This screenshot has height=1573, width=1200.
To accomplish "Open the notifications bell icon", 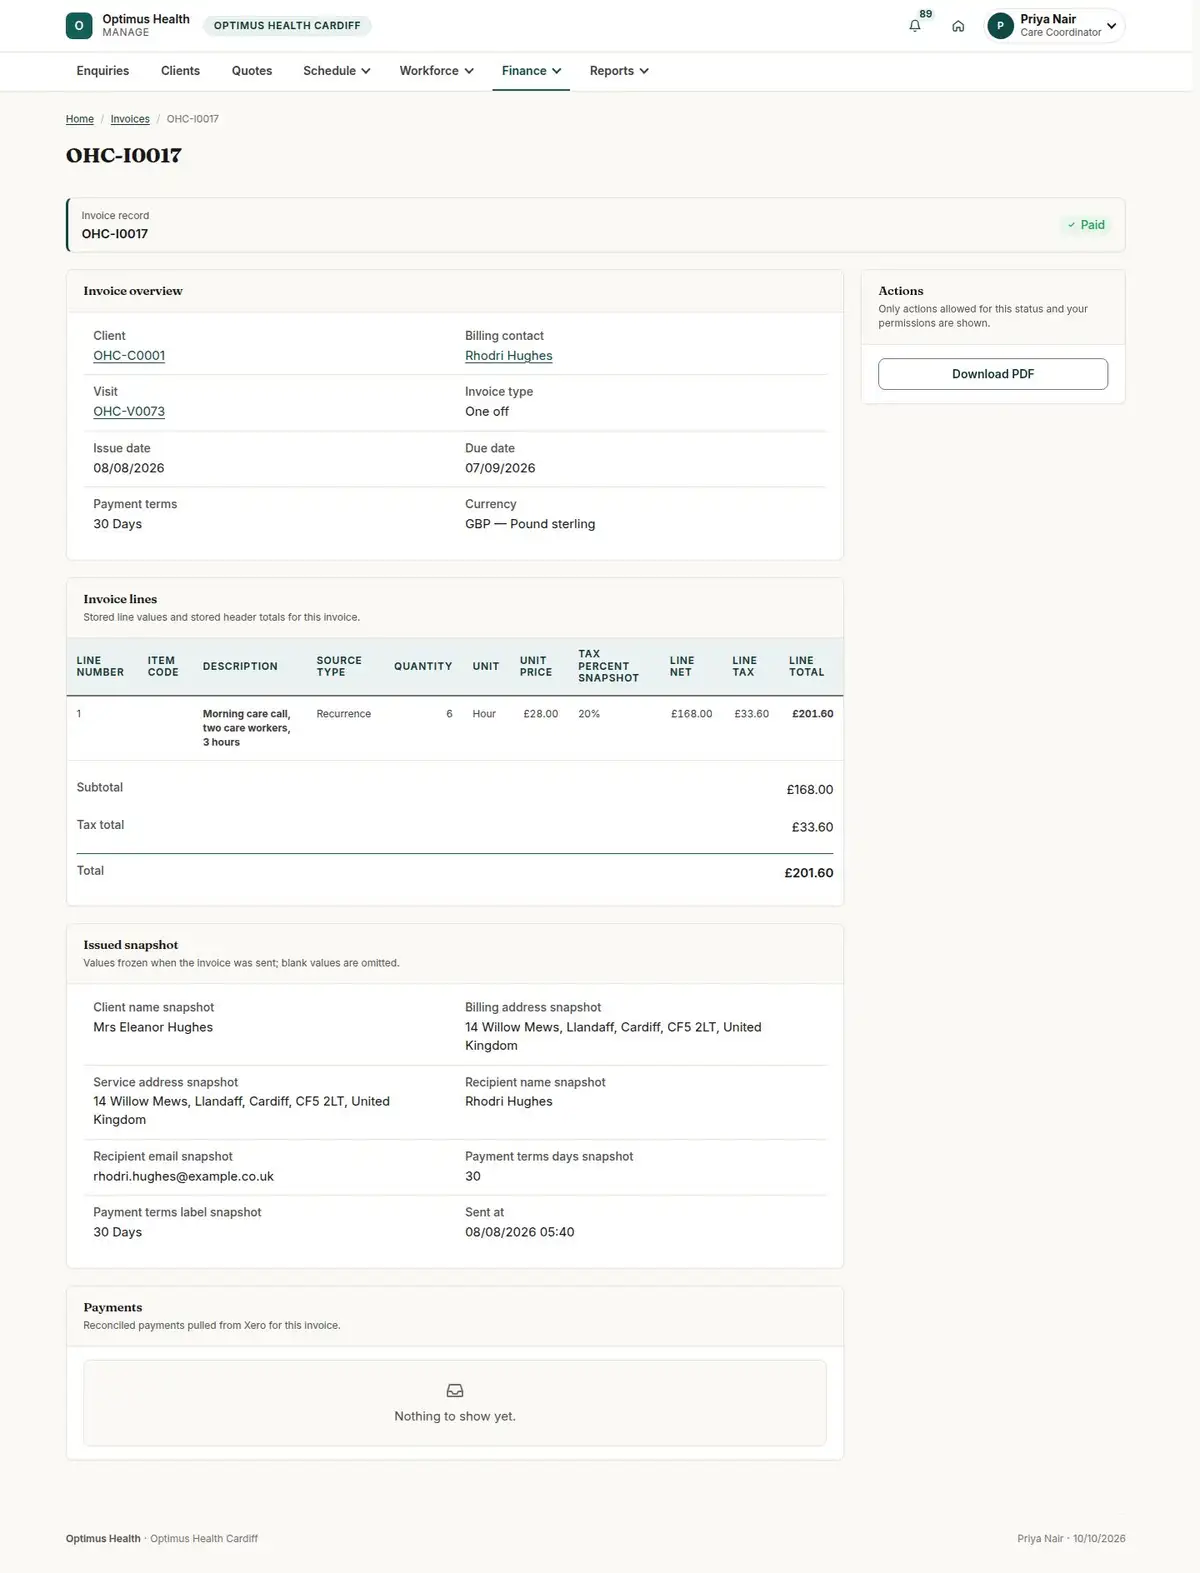I will [914, 26].
